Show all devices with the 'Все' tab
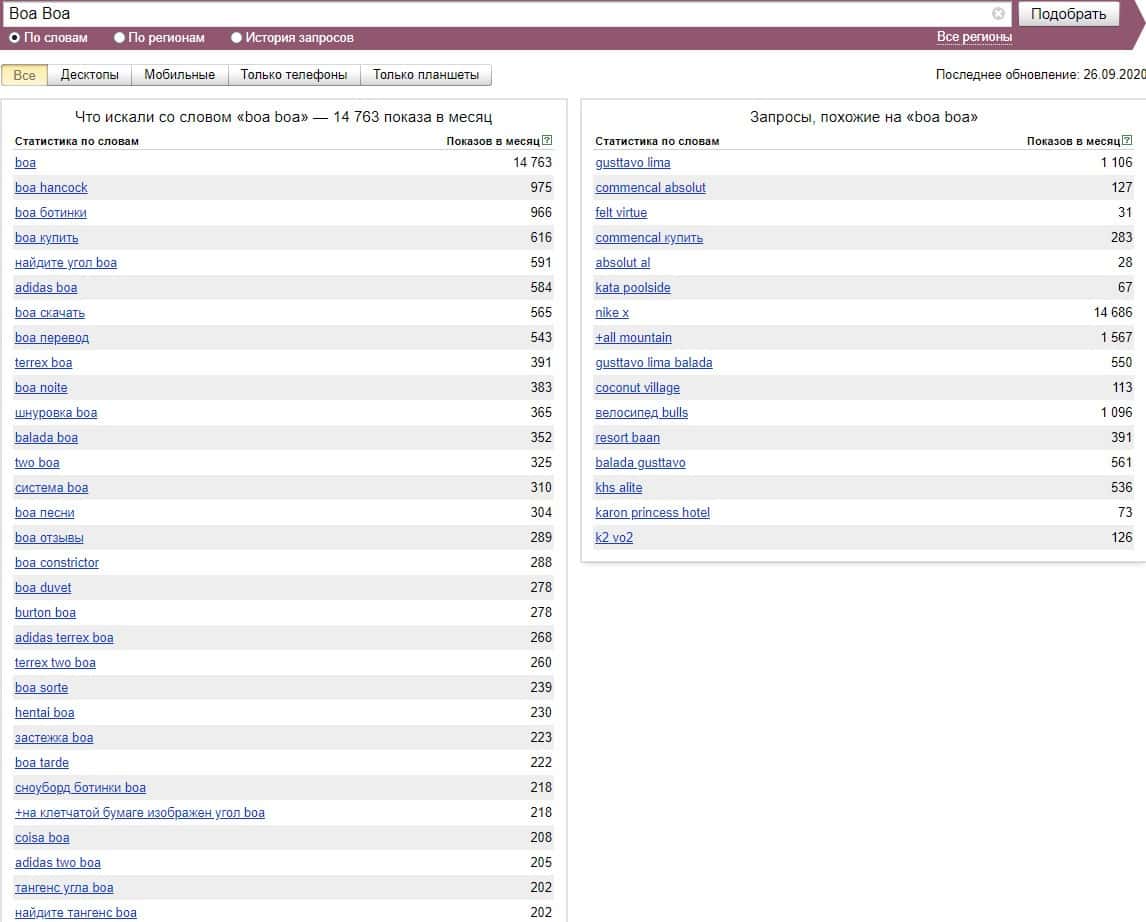The height and width of the screenshot is (922, 1146). (x=24, y=75)
